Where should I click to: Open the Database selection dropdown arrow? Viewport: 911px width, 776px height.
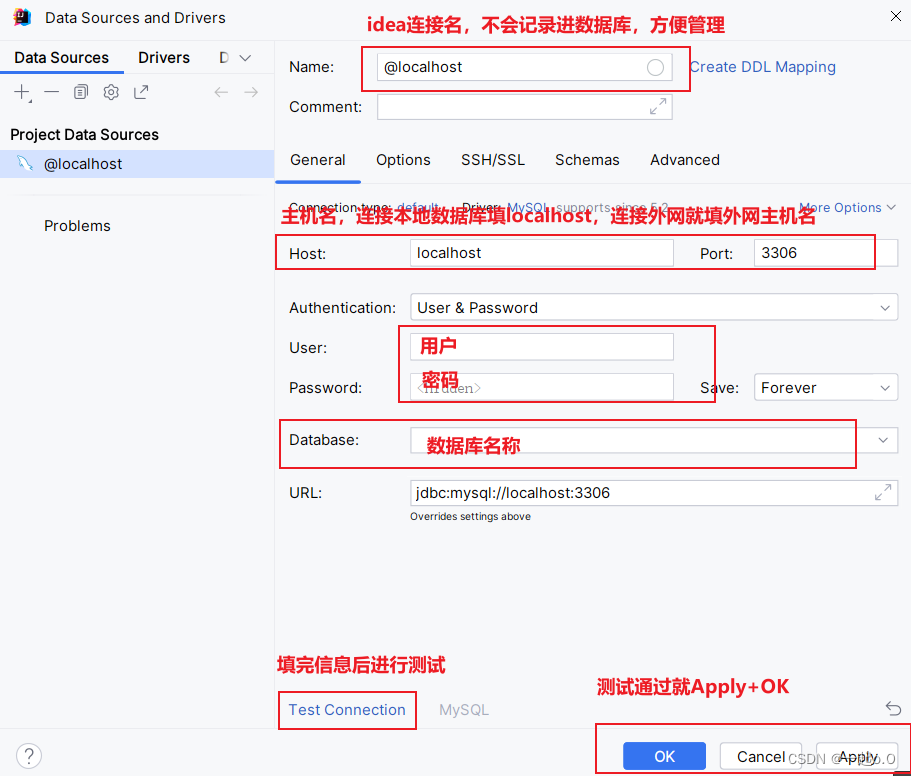point(884,440)
